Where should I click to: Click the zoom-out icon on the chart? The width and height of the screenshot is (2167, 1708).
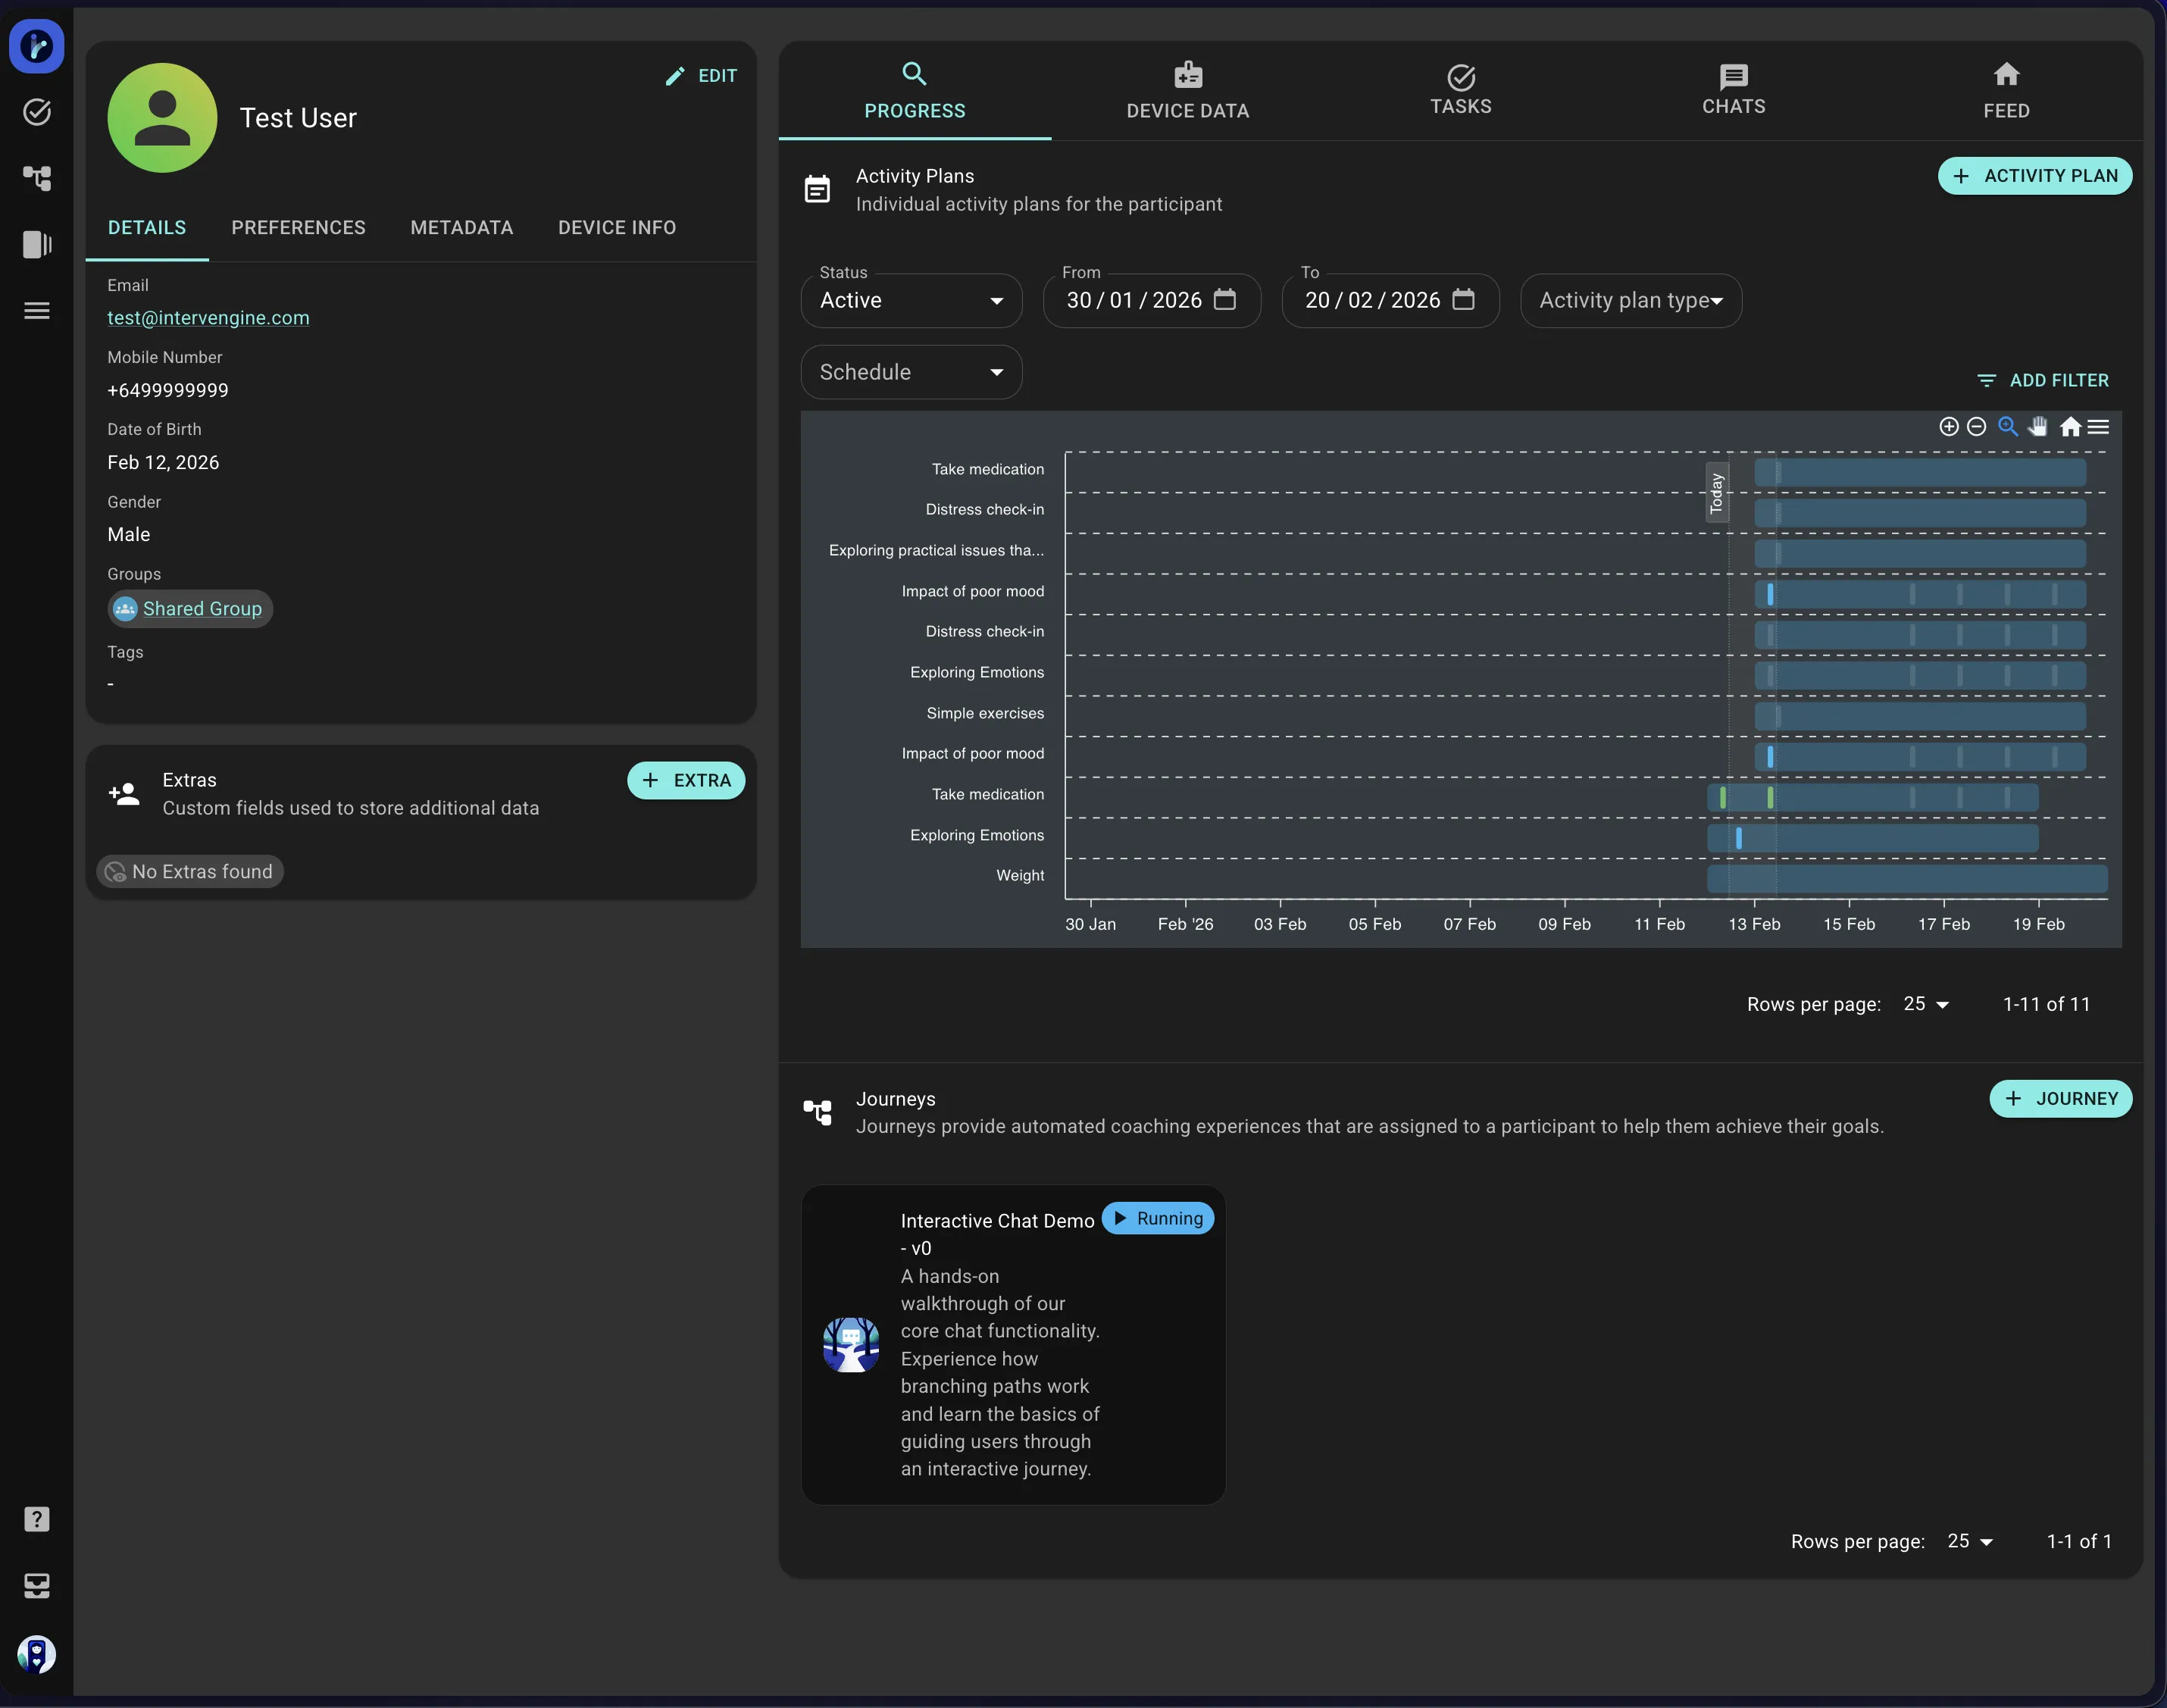[1977, 427]
